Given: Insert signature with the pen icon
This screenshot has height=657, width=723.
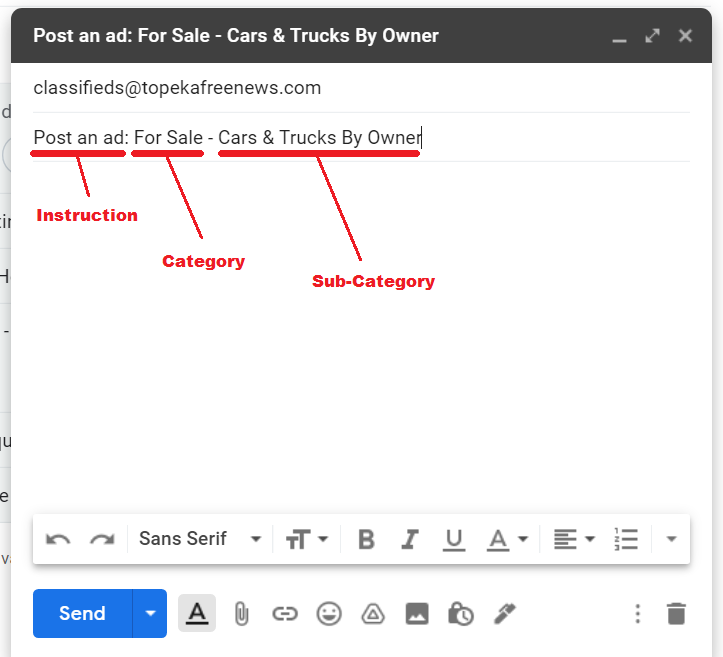Looking at the screenshot, I should pyautogui.click(x=505, y=614).
